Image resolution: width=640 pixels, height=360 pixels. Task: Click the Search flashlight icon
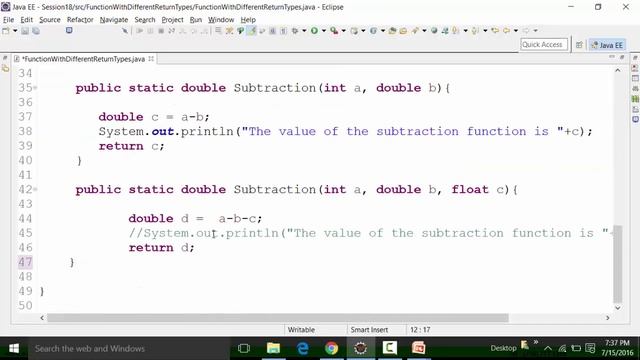[415, 31]
